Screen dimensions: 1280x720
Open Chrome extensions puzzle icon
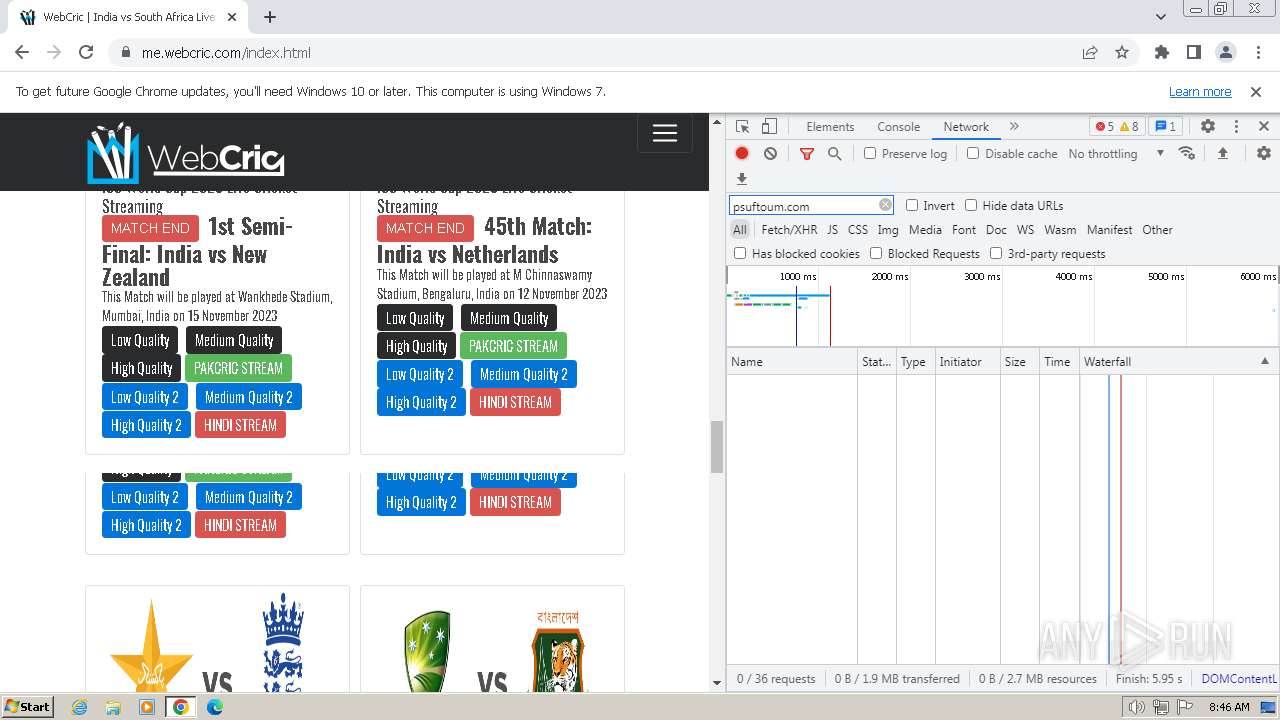1162,53
